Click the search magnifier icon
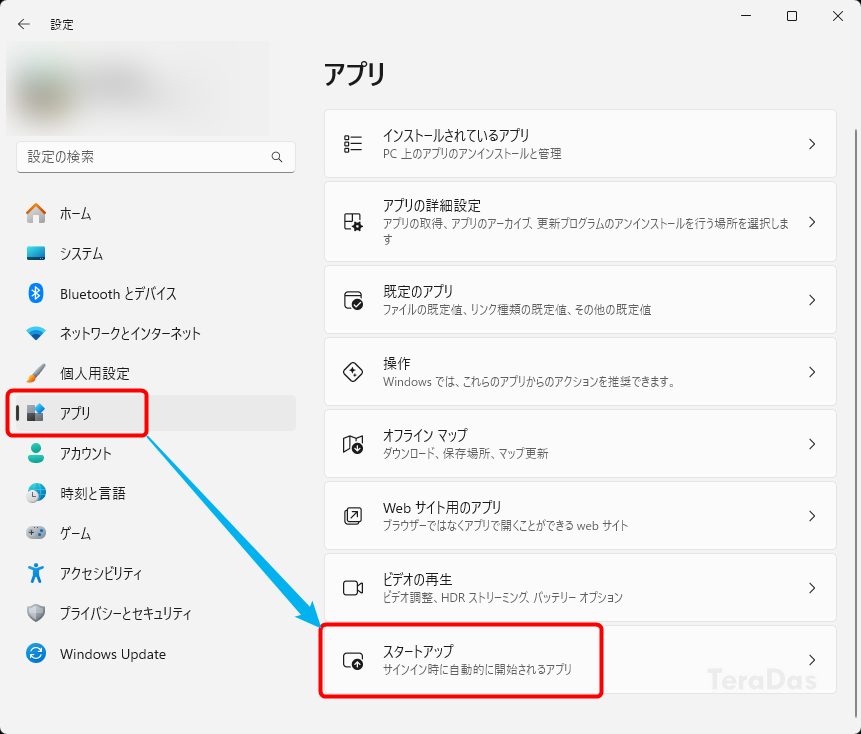Image resolution: width=861 pixels, height=734 pixels. tap(277, 157)
